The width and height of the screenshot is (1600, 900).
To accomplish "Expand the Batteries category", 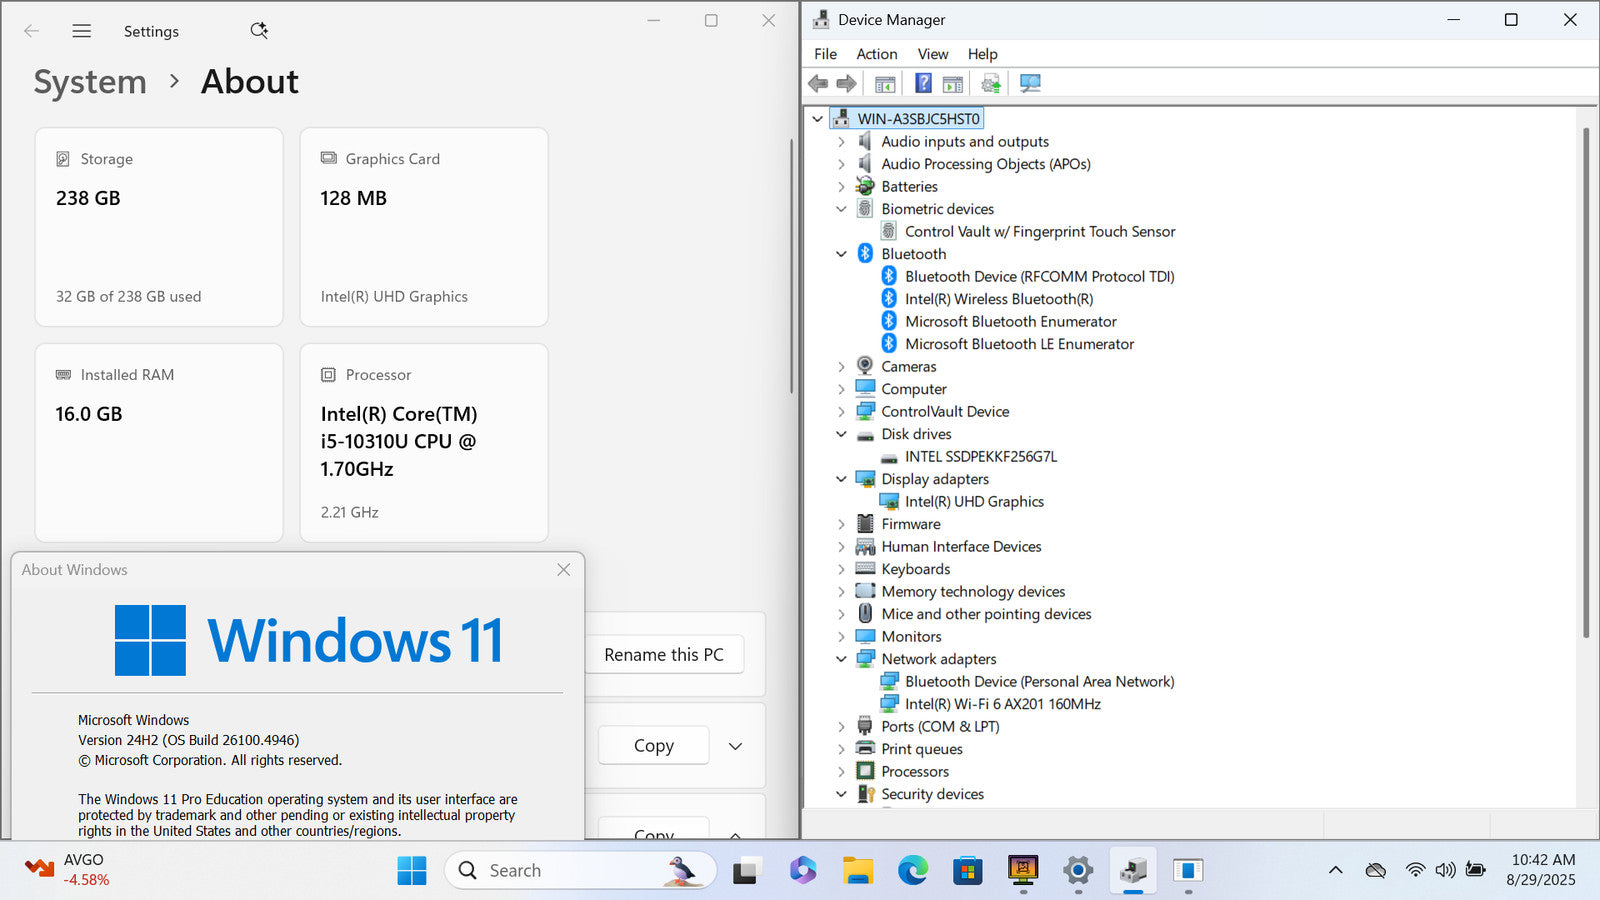I will point(841,187).
